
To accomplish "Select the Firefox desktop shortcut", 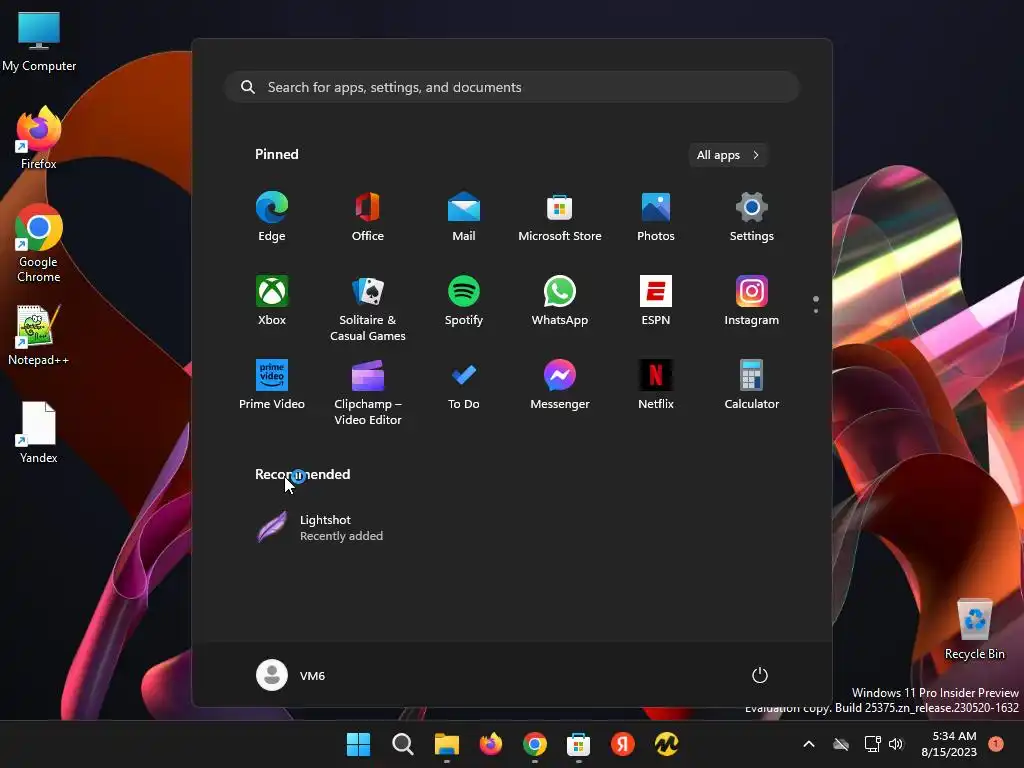I will point(39,138).
